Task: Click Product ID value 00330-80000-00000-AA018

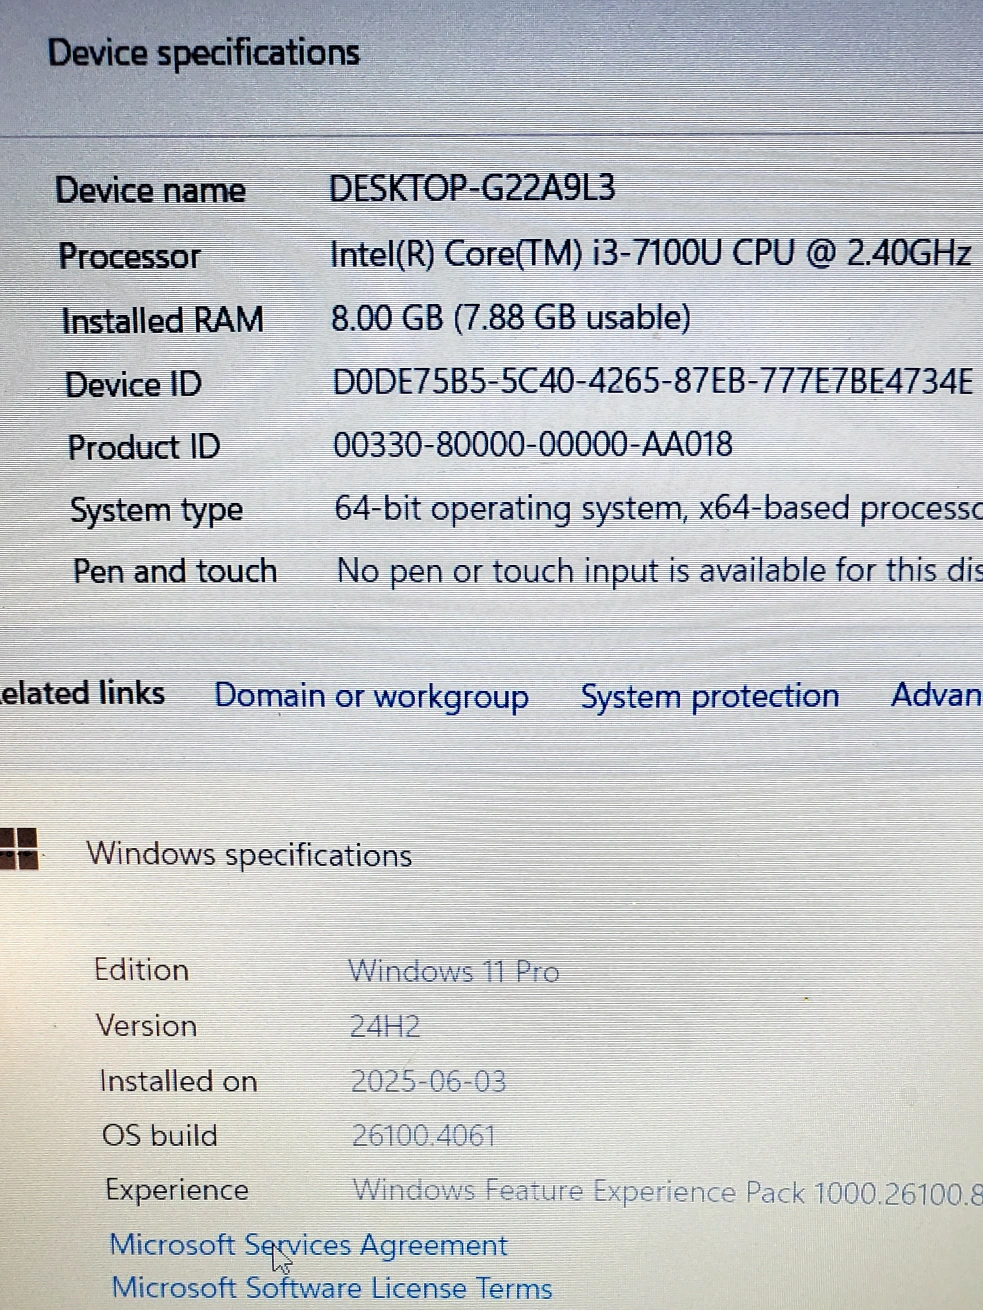Action: click(533, 444)
